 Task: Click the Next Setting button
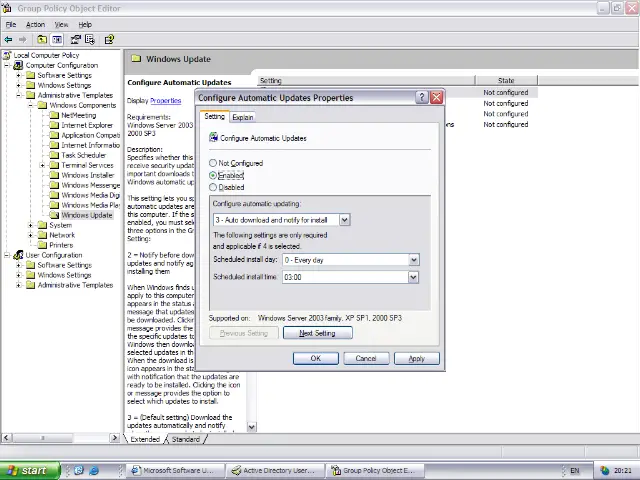pos(318,333)
